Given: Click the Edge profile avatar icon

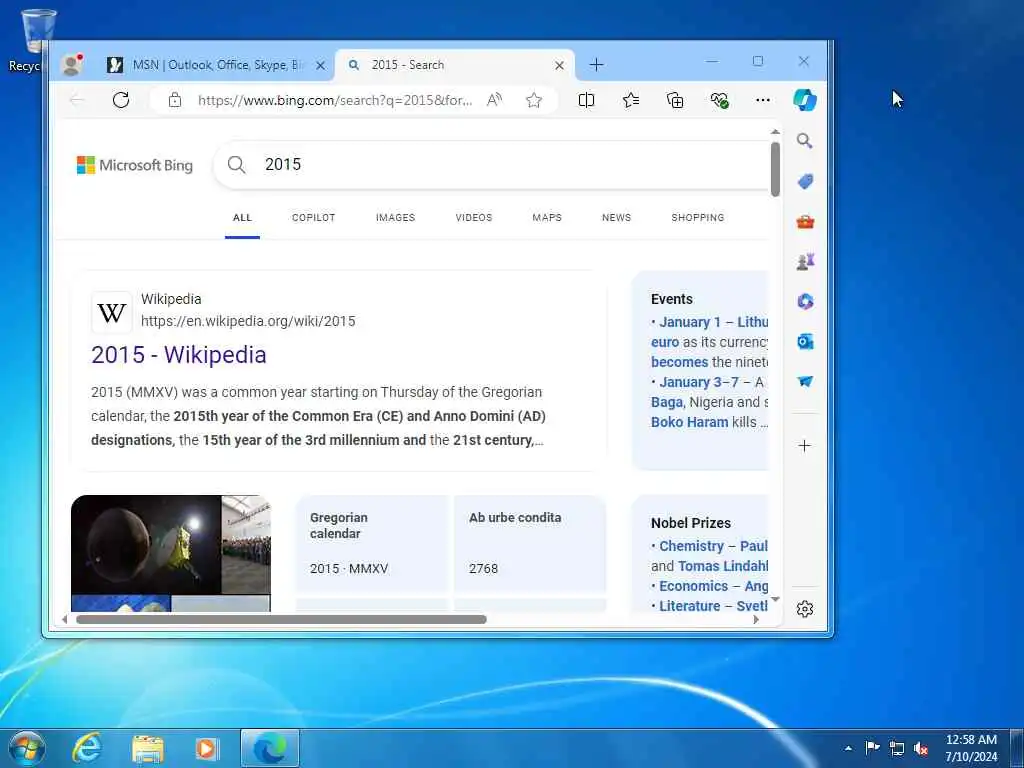Looking at the screenshot, I should (71, 64).
